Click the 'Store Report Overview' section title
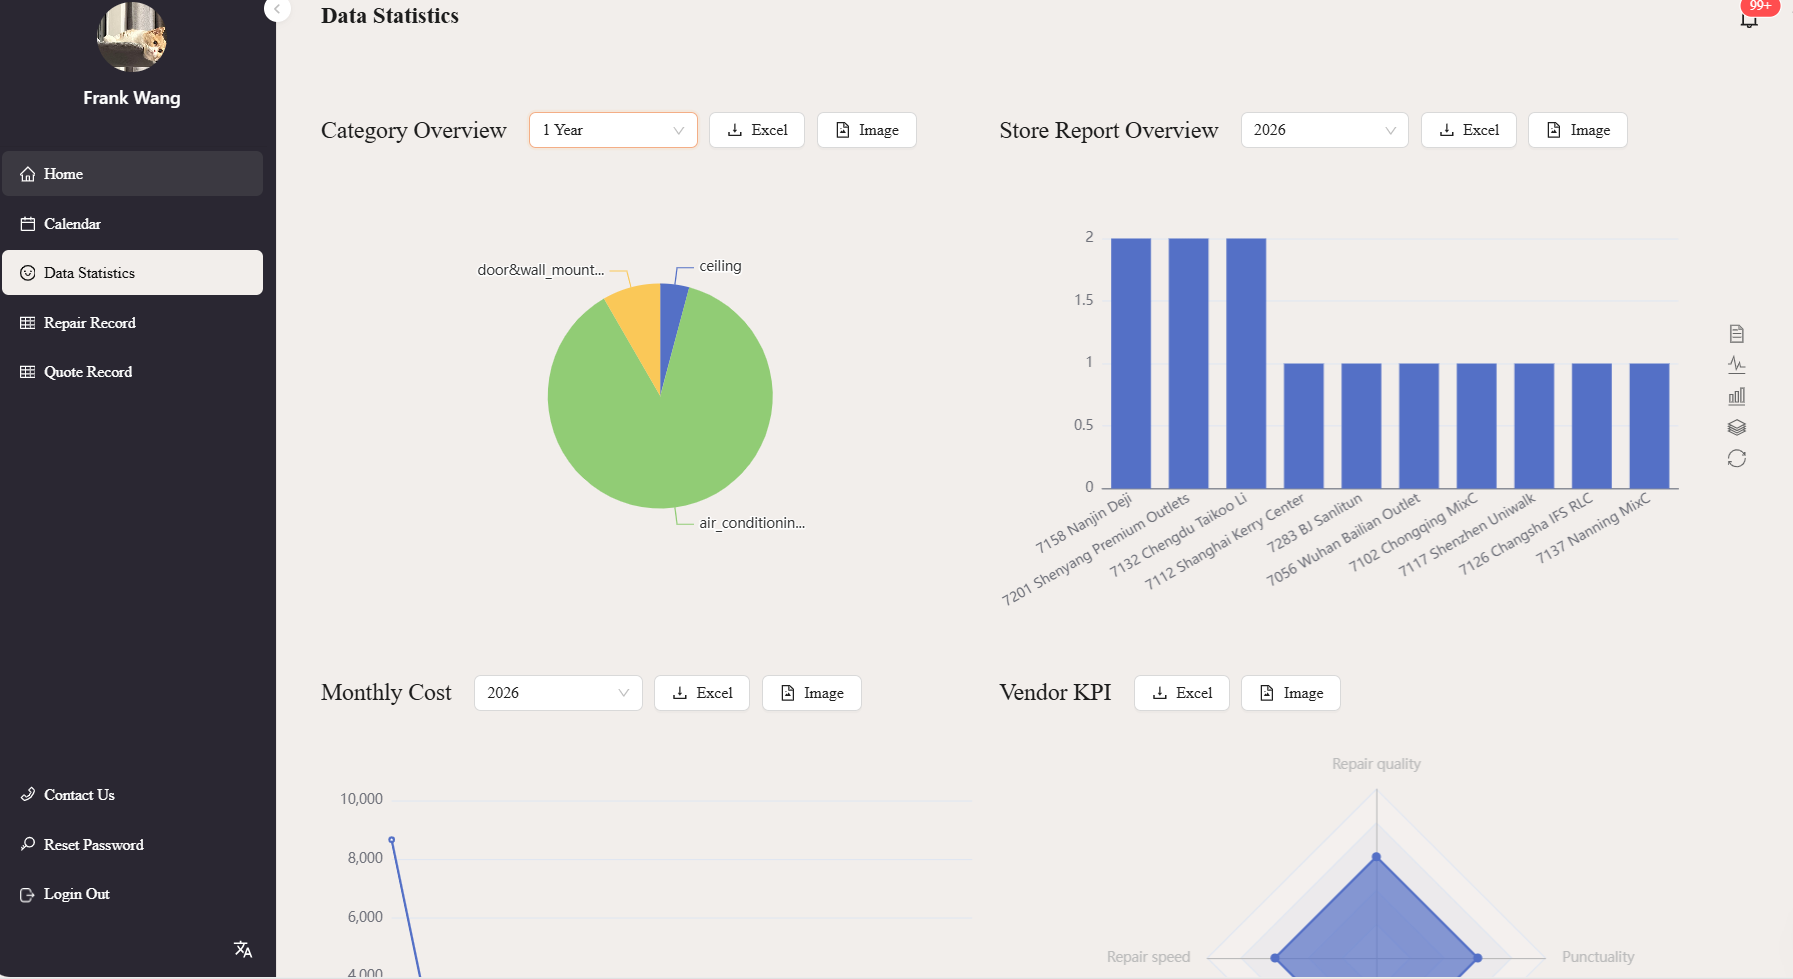Image resolution: width=1793 pixels, height=979 pixels. 1109,130
